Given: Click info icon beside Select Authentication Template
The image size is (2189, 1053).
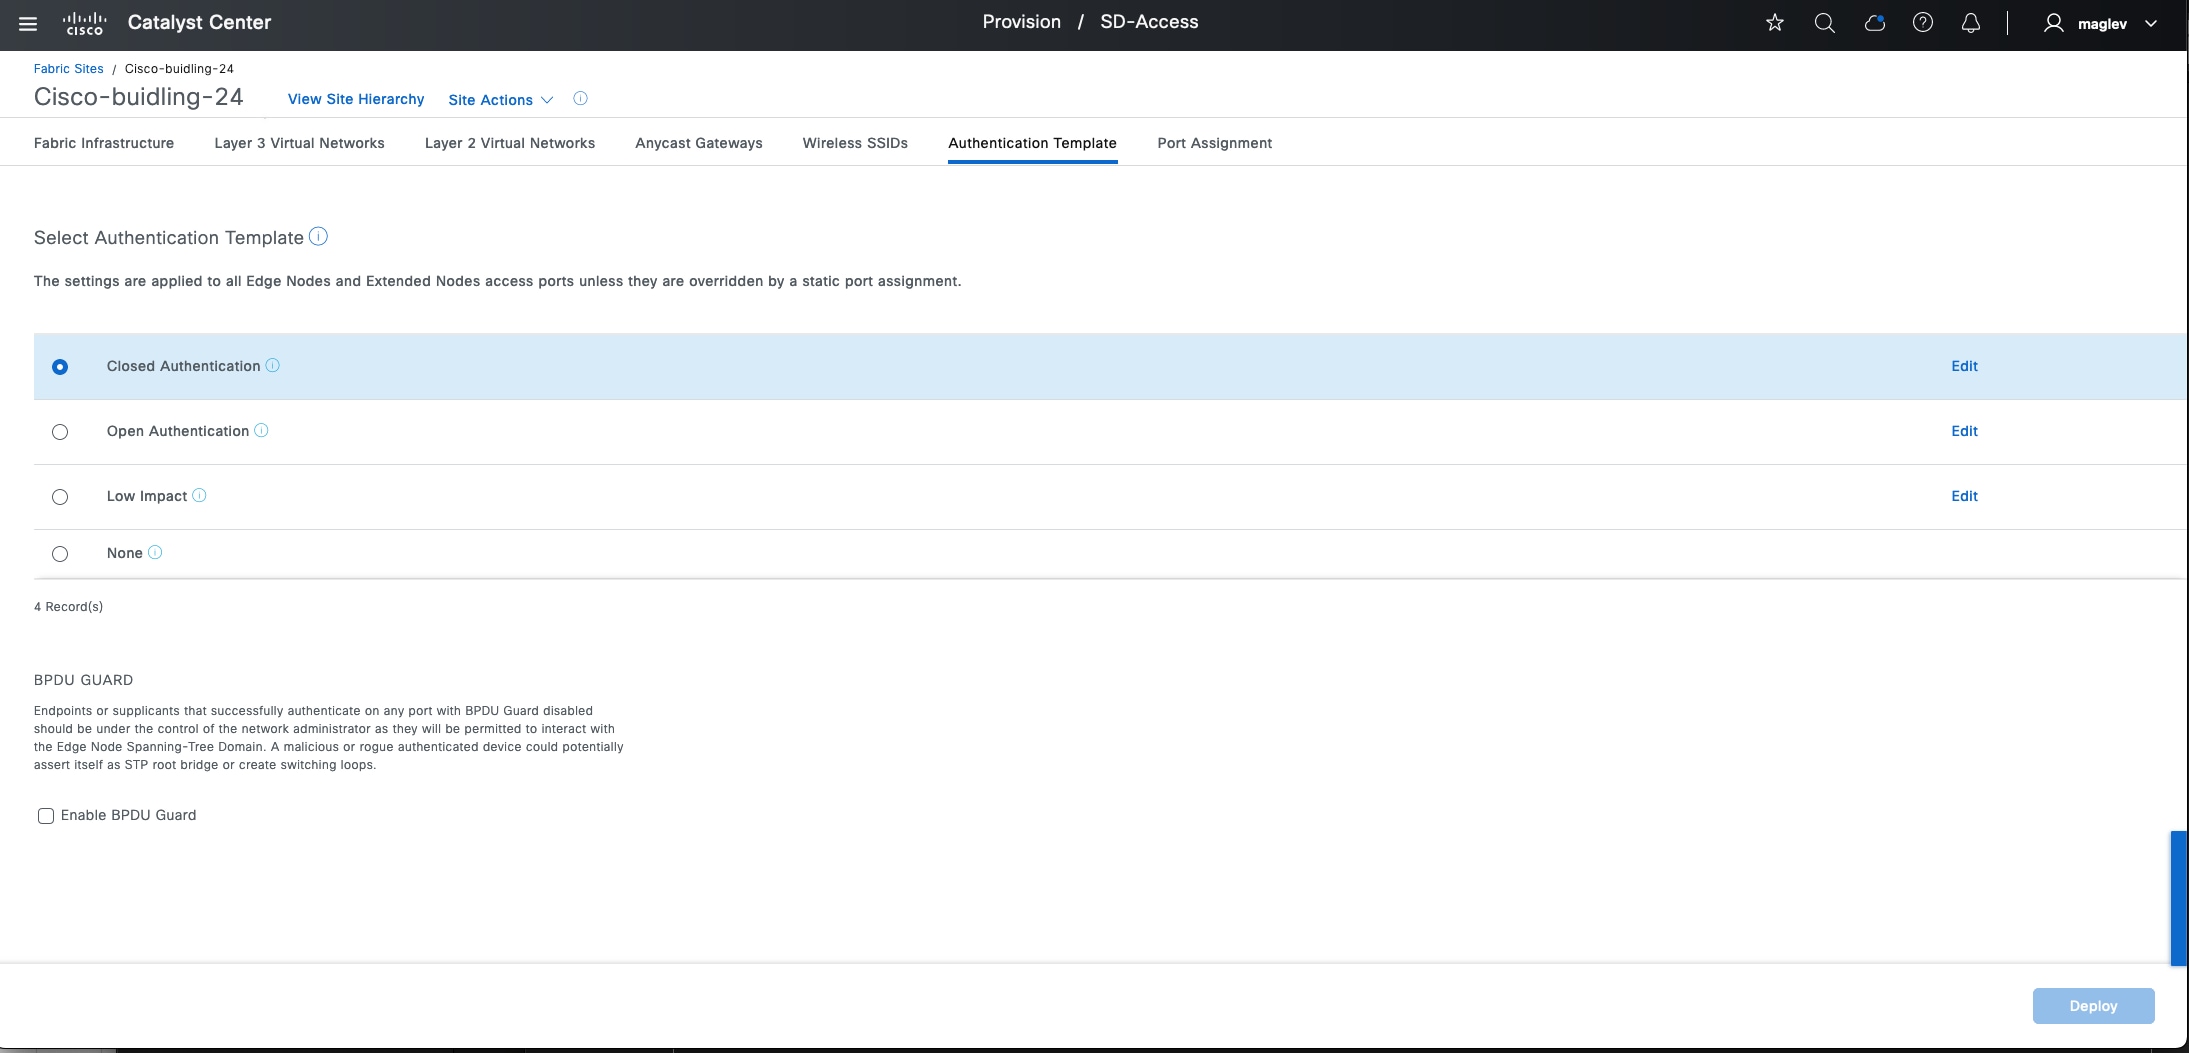Looking at the screenshot, I should pos(318,236).
